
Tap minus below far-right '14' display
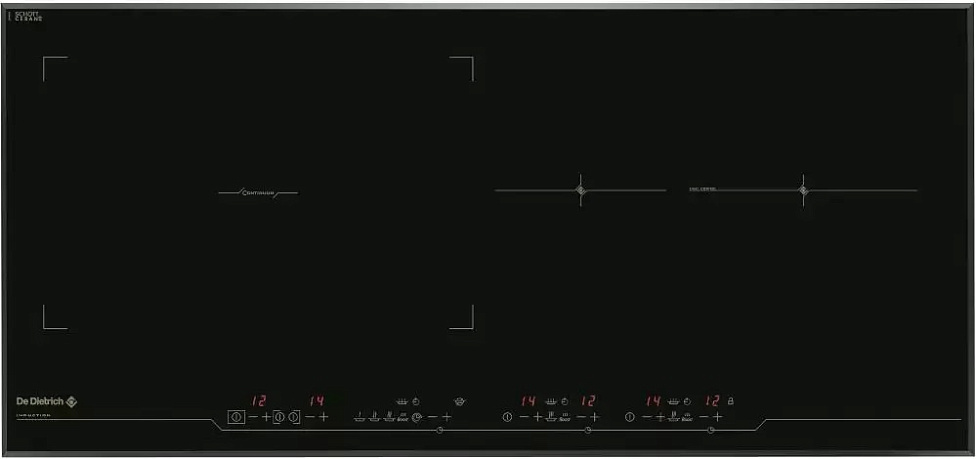(x=646, y=417)
